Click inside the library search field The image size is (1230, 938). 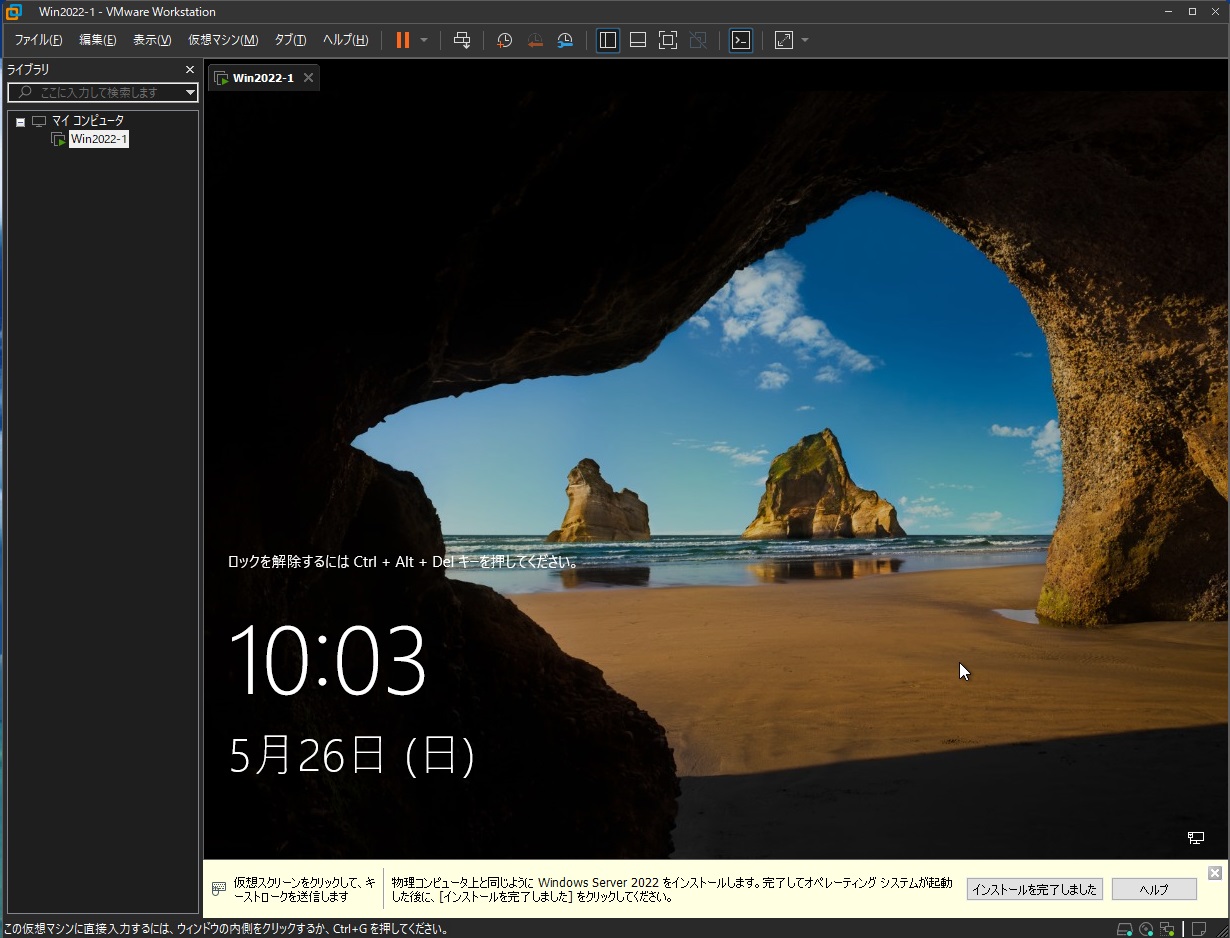tap(100, 92)
